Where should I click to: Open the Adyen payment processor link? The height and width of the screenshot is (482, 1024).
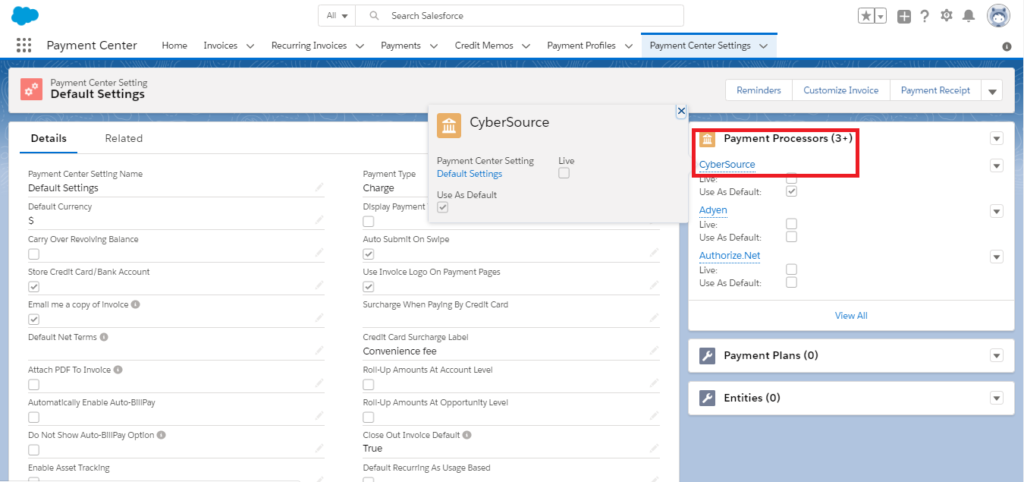tap(713, 210)
